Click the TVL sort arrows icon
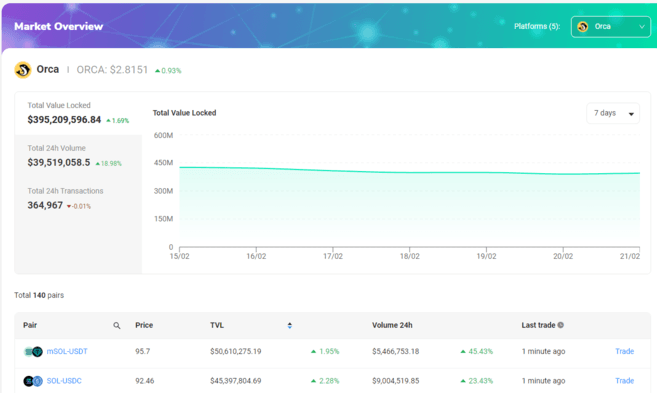Screen dimensions: 657x393 (x=290, y=326)
